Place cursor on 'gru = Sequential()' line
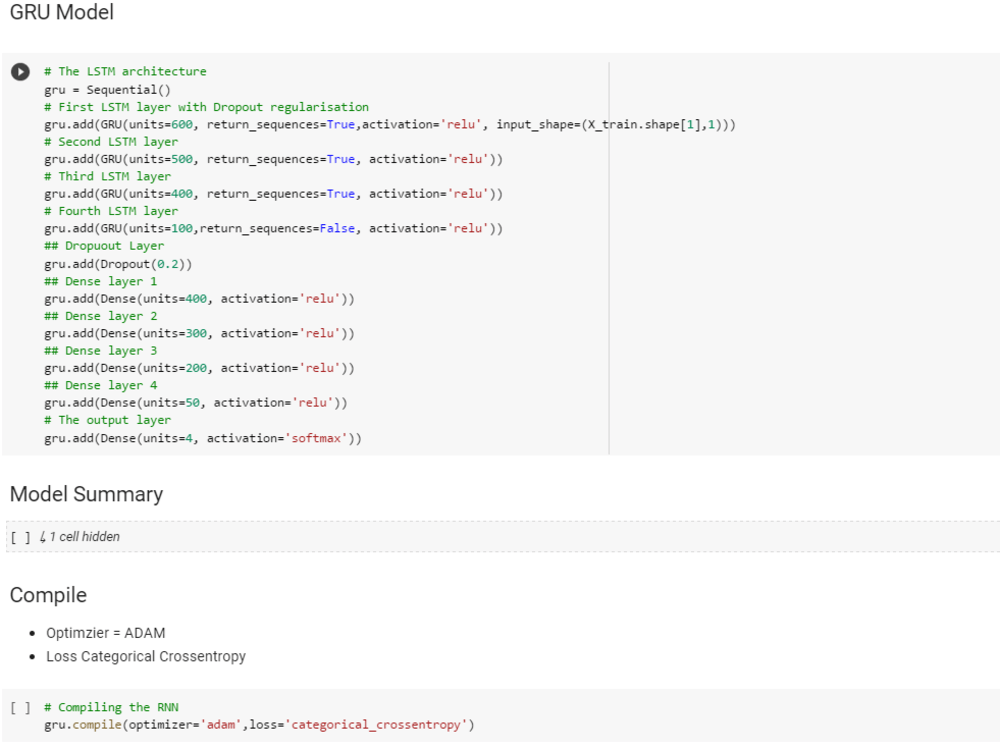This screenshot has height=750, width=1000. pyautogui.click(x=107, y=90)
